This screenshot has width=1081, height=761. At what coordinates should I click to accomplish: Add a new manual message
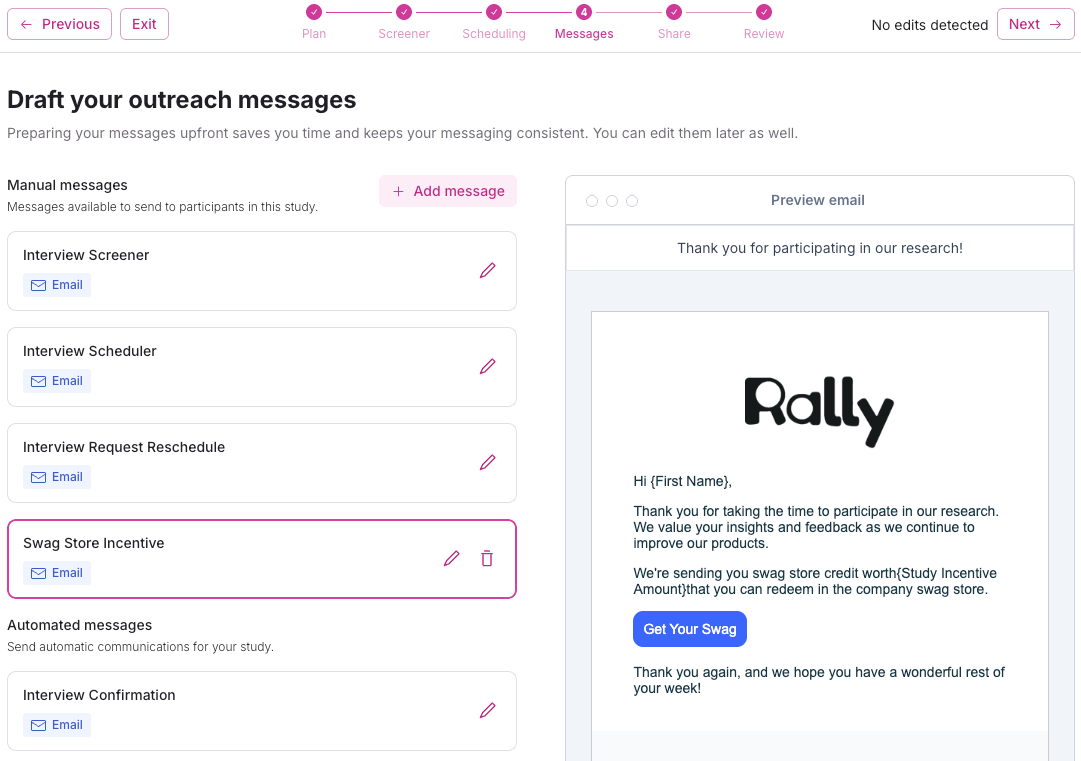pyautogui.click(x=448, y=191)
